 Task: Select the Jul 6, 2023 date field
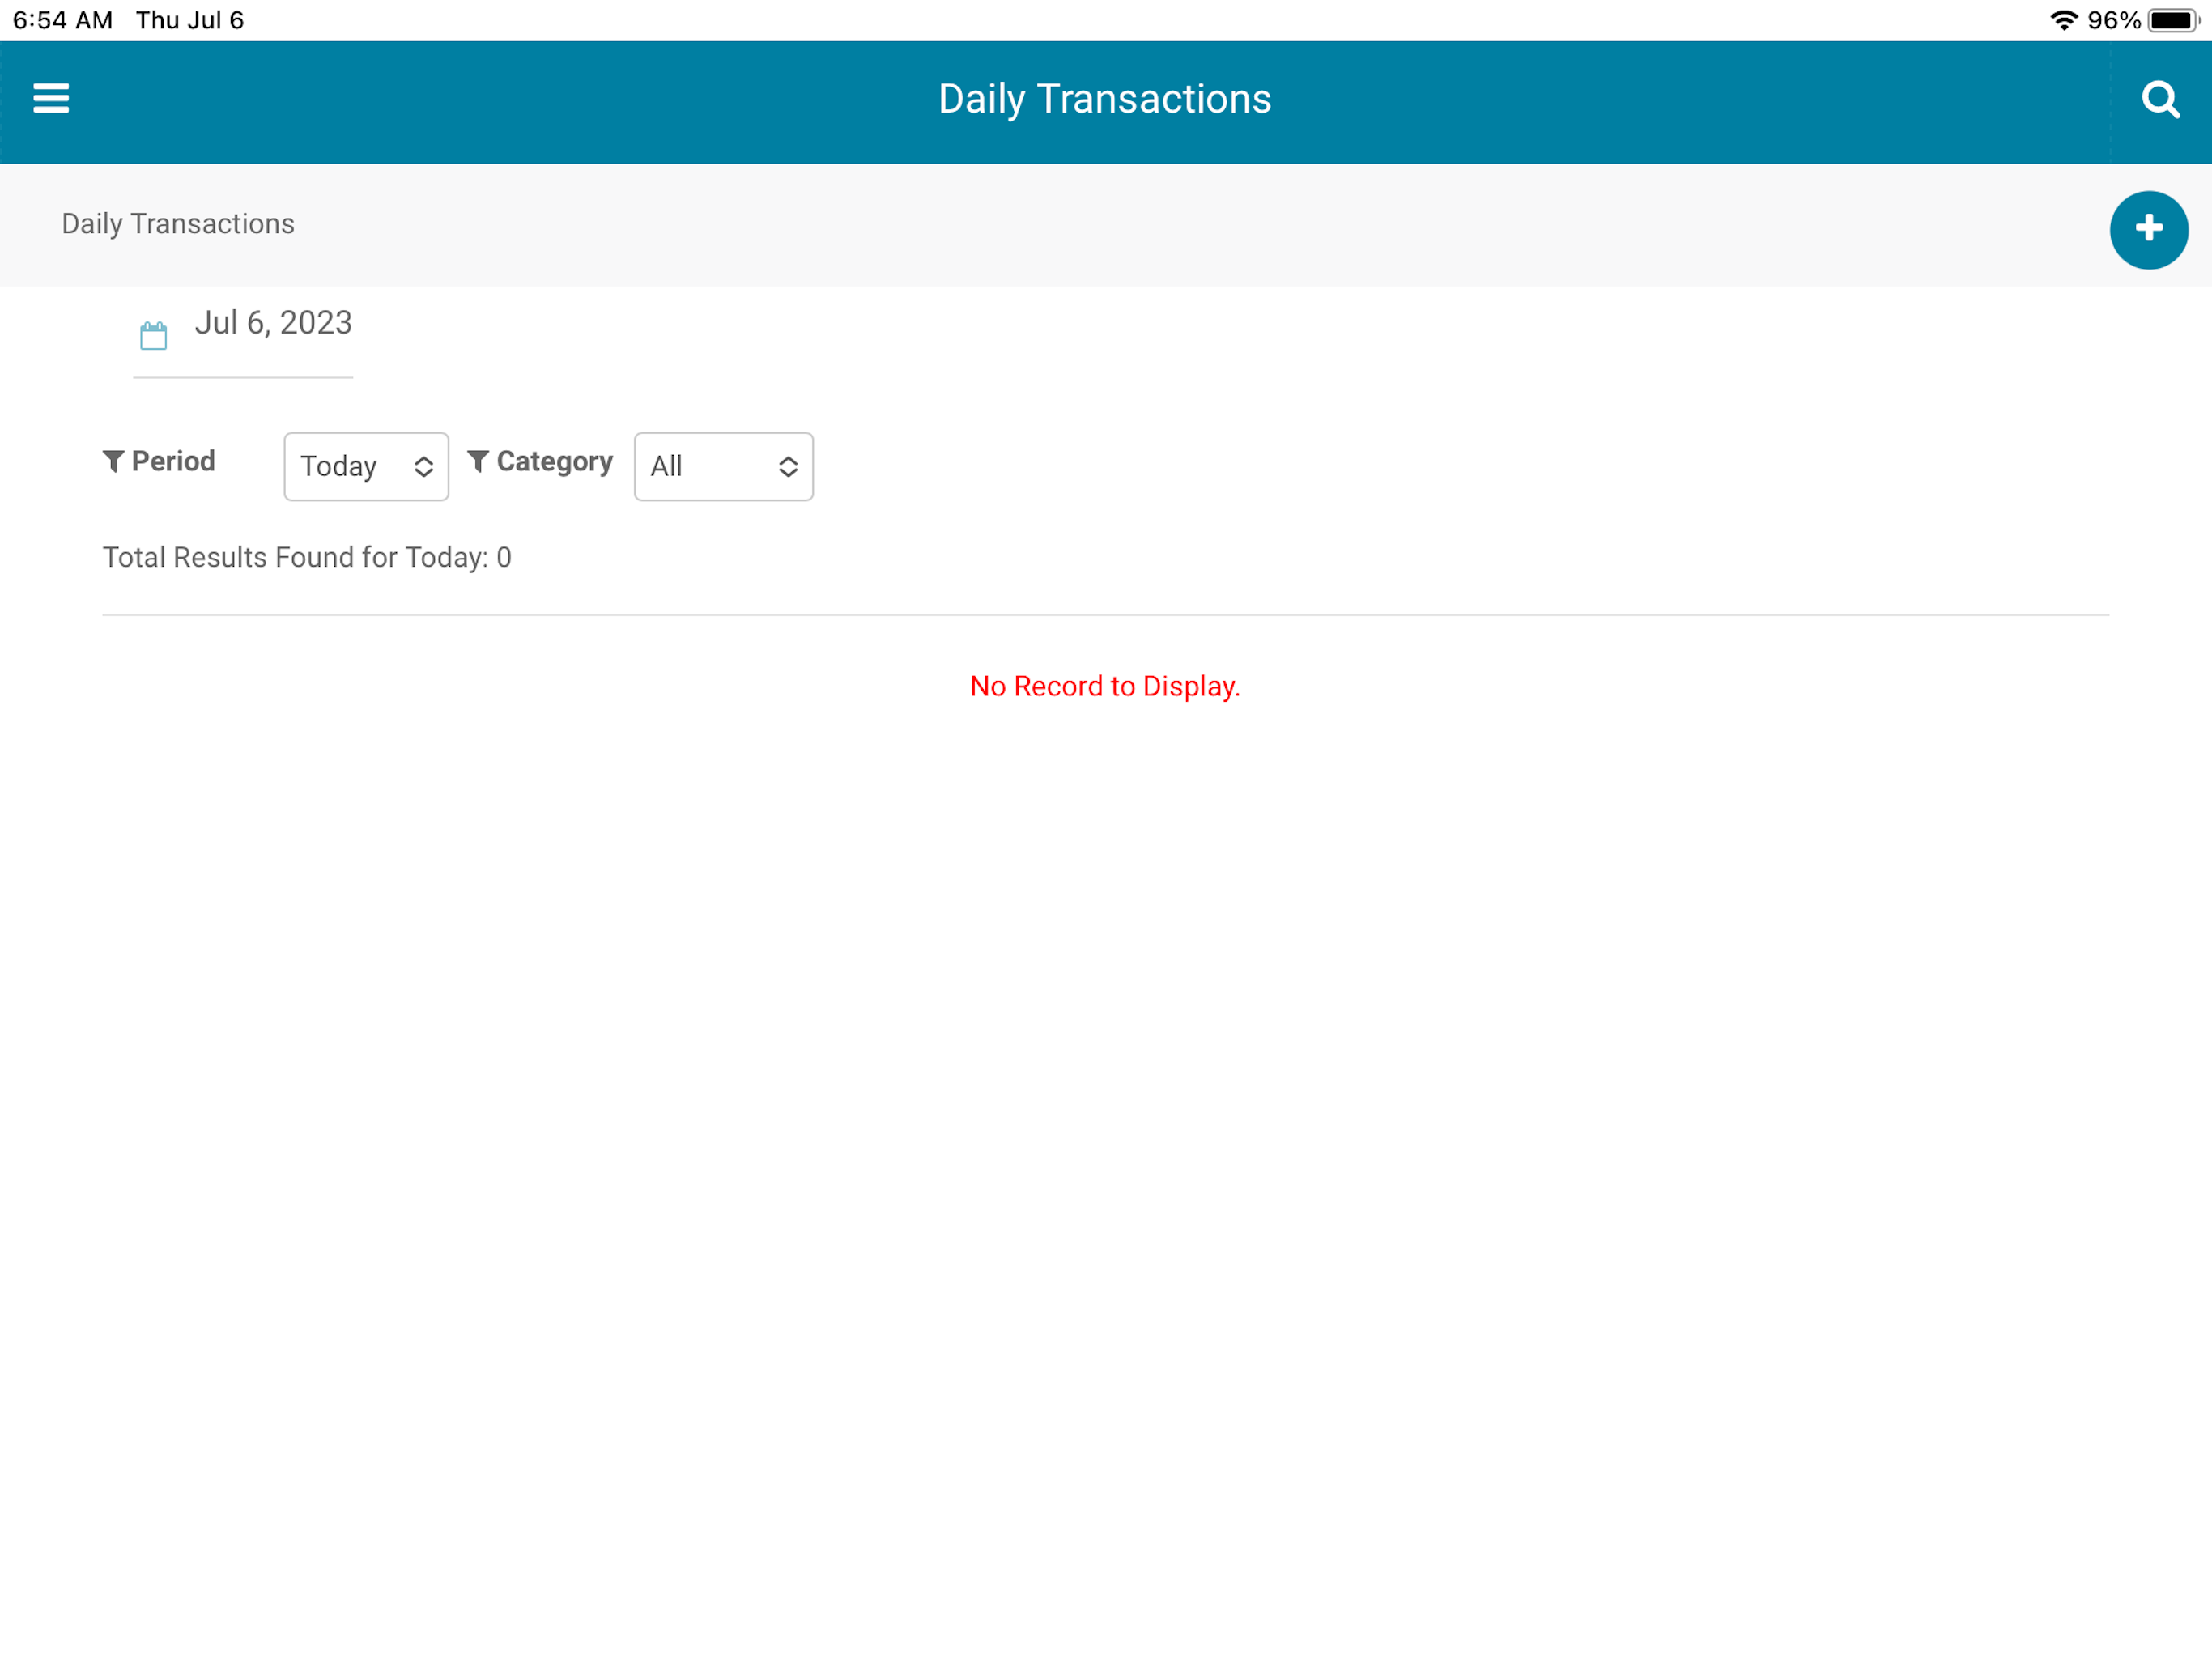pos(273,323)
